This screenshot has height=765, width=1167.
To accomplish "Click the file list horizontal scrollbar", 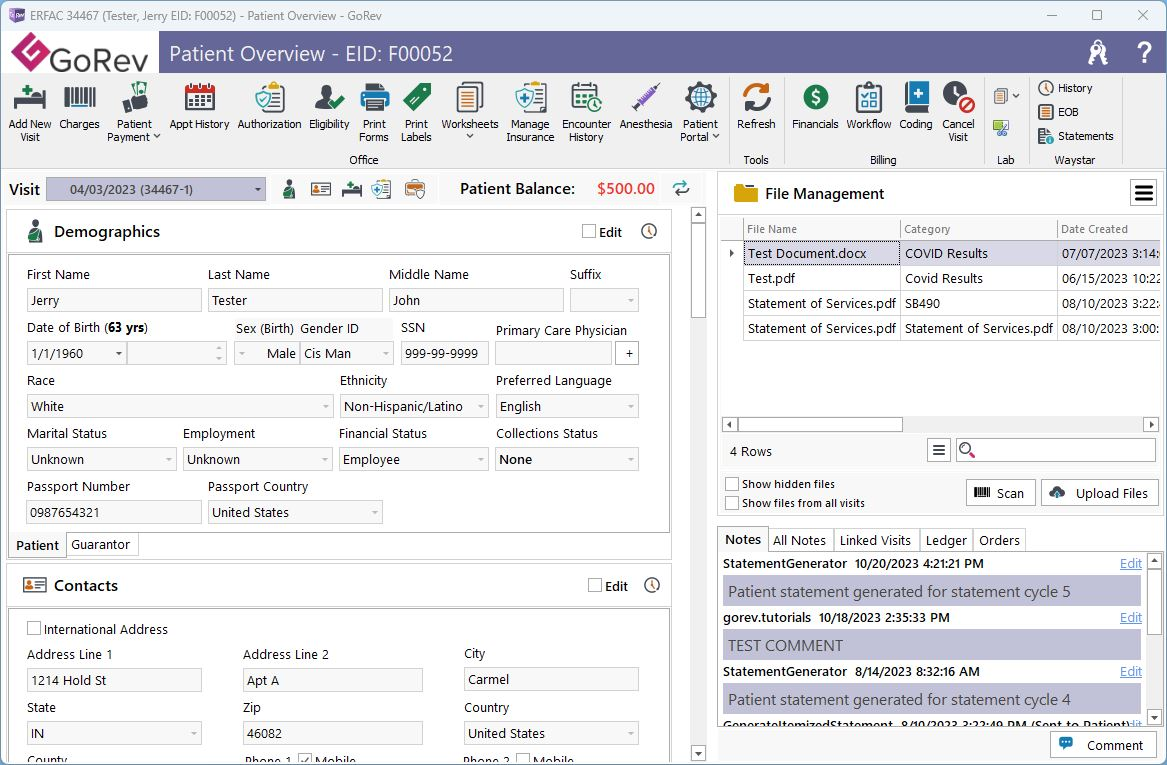I will click(x=820, y=425).
